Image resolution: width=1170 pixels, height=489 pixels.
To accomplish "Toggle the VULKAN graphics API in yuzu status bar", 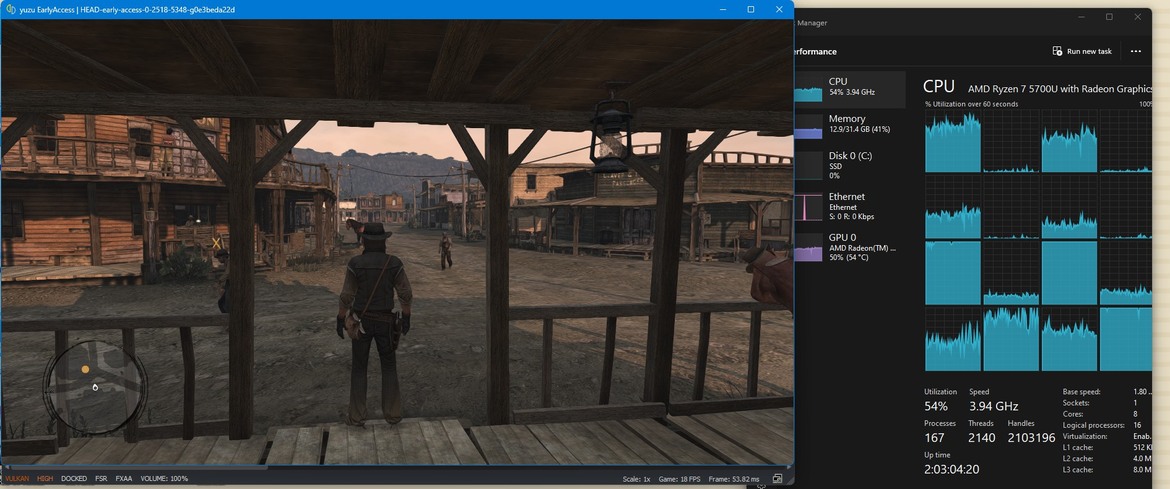I will (x=17, y=479).
